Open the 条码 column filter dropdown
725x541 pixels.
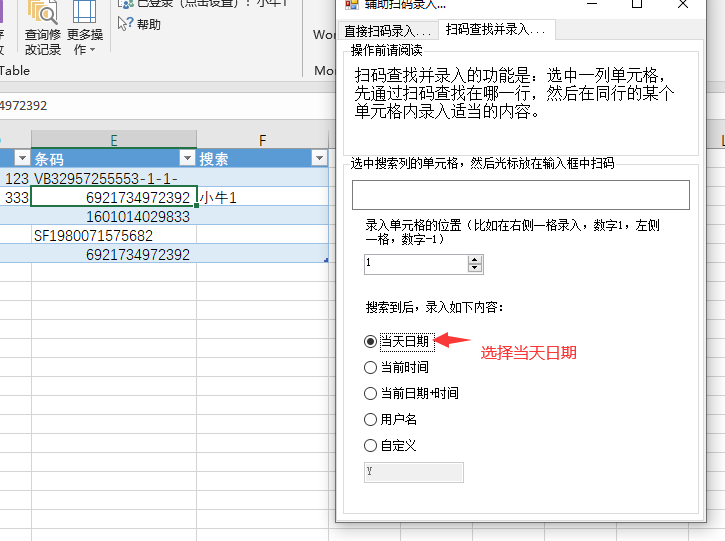click(186, 158)
